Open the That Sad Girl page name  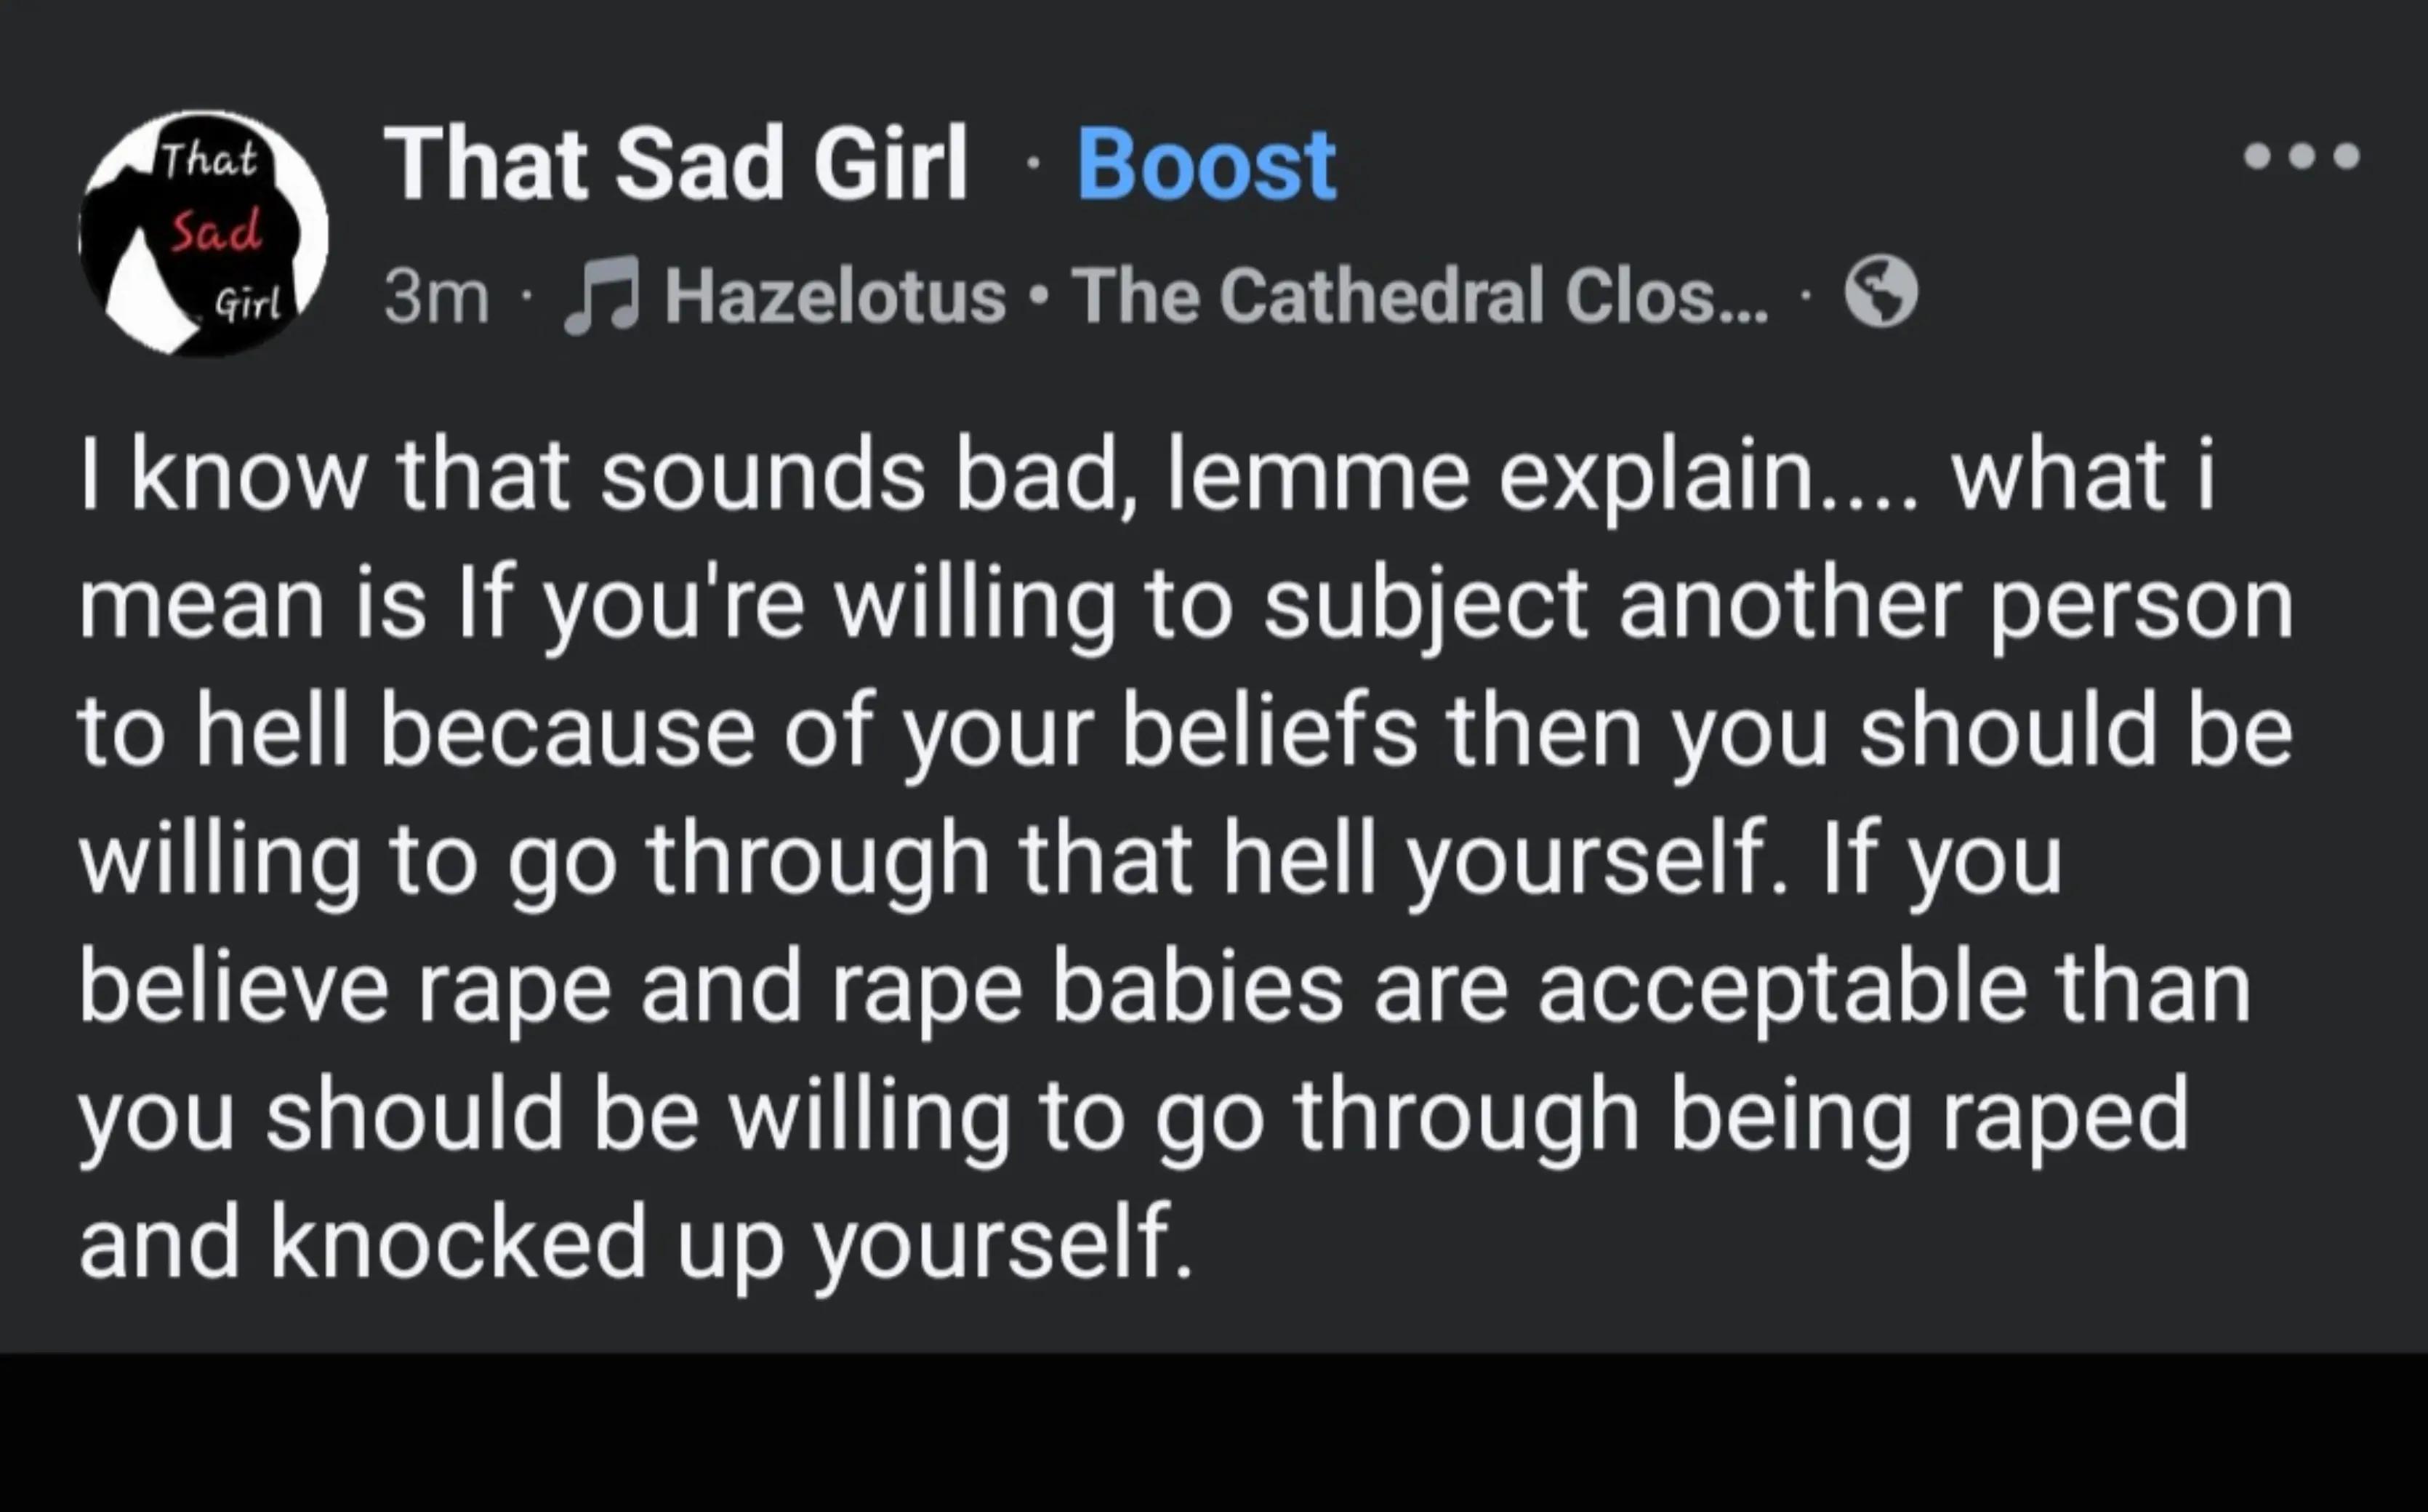point(676,163)
